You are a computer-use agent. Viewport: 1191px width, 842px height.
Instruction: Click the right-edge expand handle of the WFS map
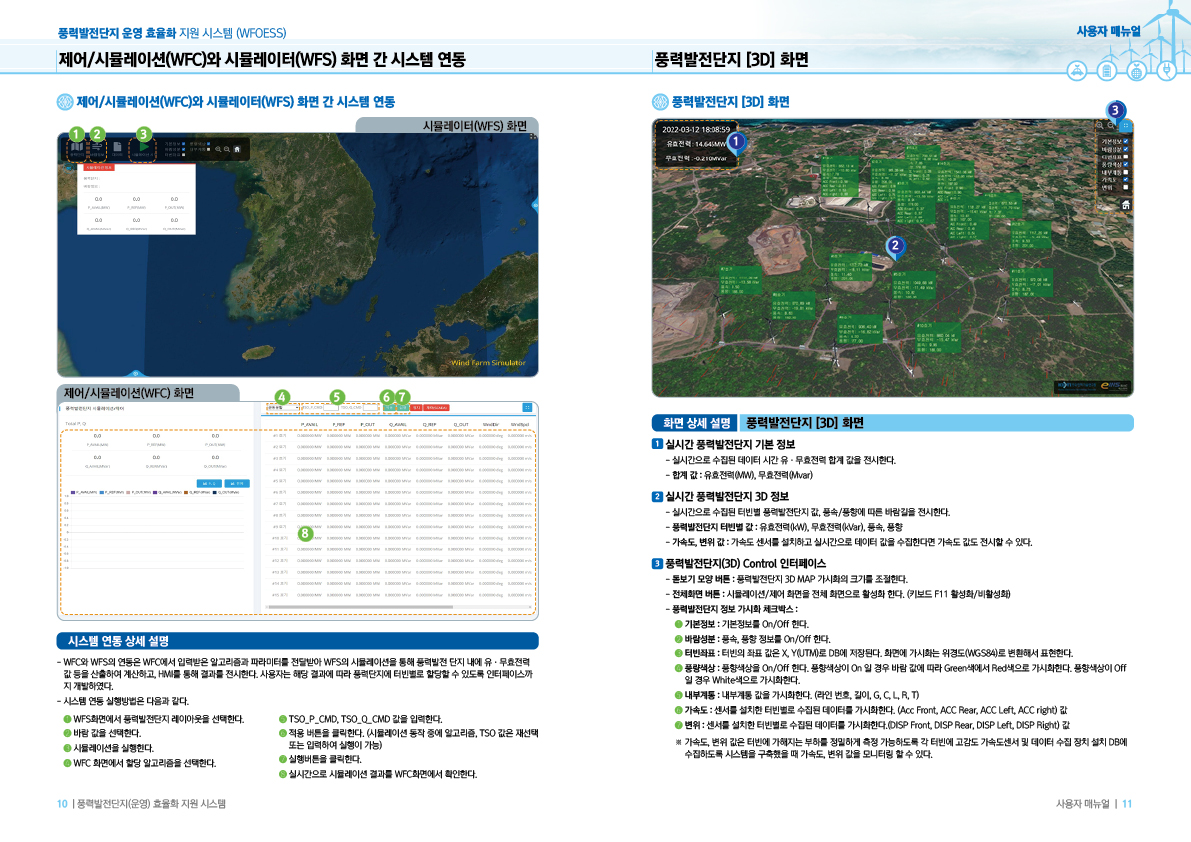coord(535,205)
